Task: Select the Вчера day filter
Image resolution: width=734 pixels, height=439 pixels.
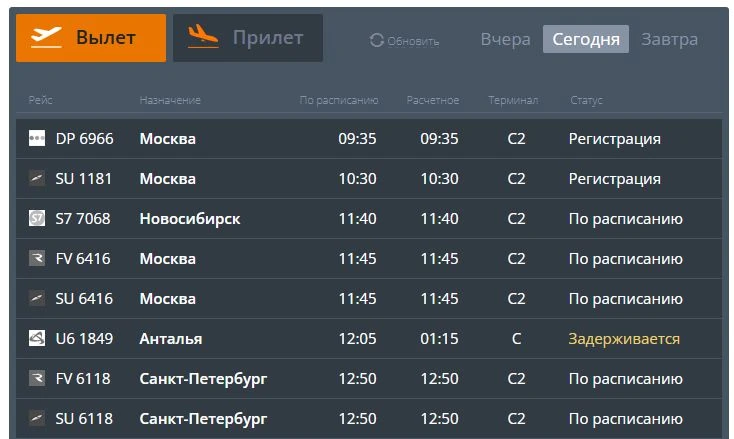Action: pyautogui.click(x=506, y=39)
